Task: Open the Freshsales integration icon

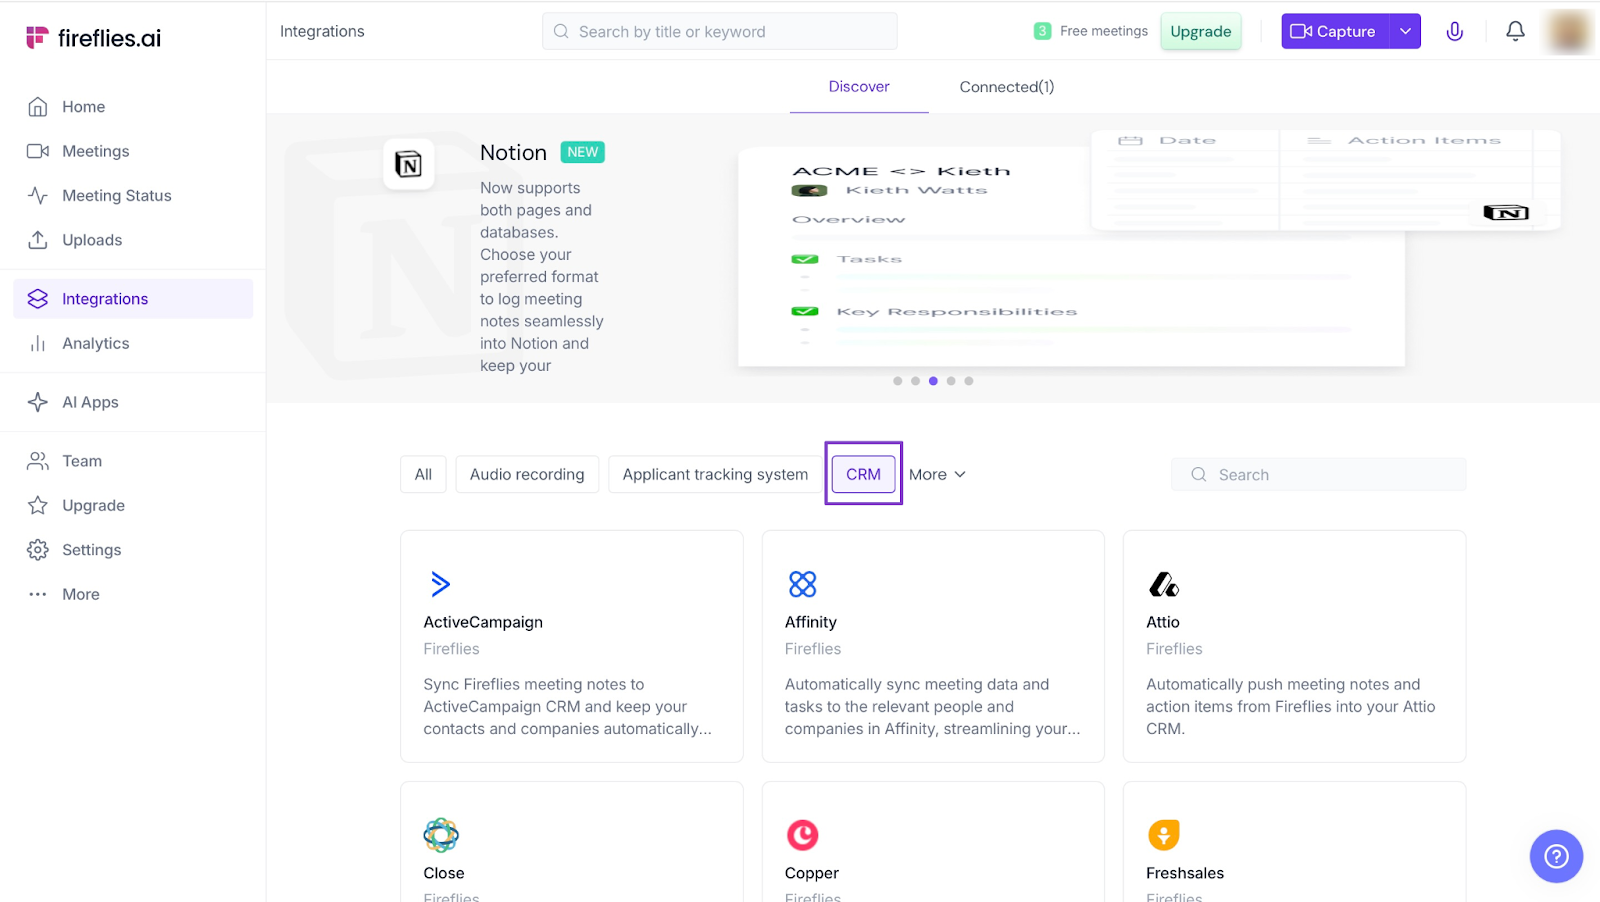Action: click(1164, 835)
